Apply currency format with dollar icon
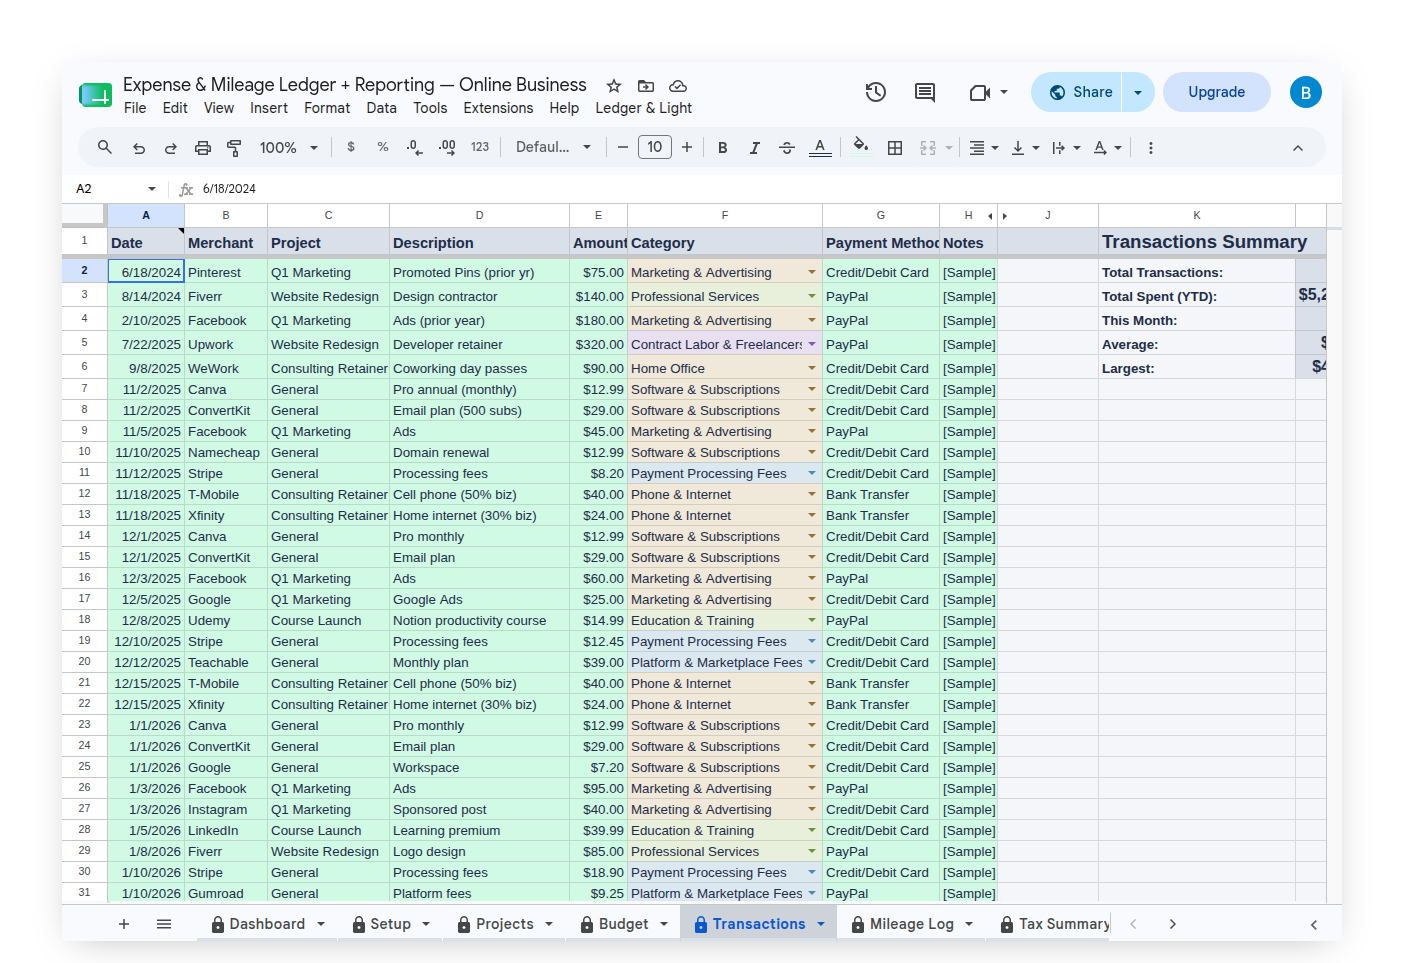This screenshot has height=963, width=1404. click(x=351, y=147)
